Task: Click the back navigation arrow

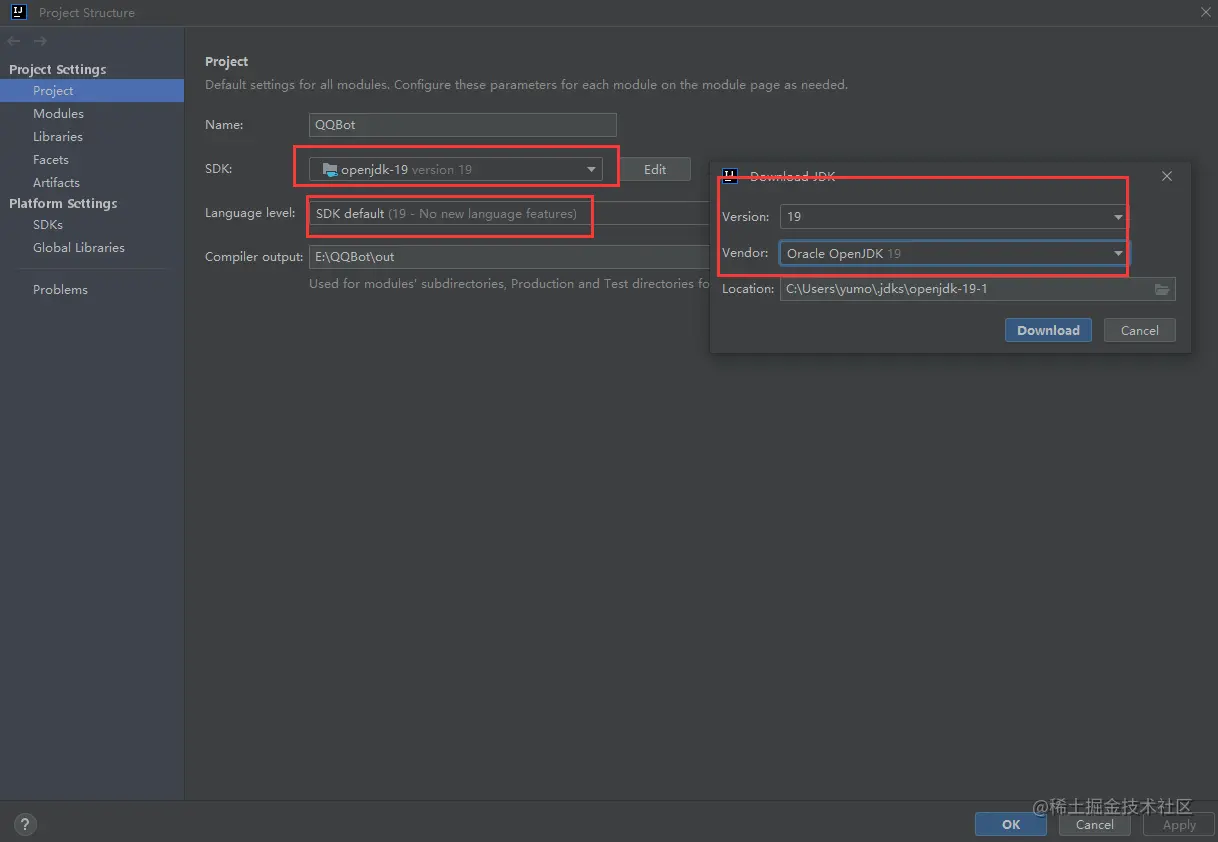Action: pos(14,41)
